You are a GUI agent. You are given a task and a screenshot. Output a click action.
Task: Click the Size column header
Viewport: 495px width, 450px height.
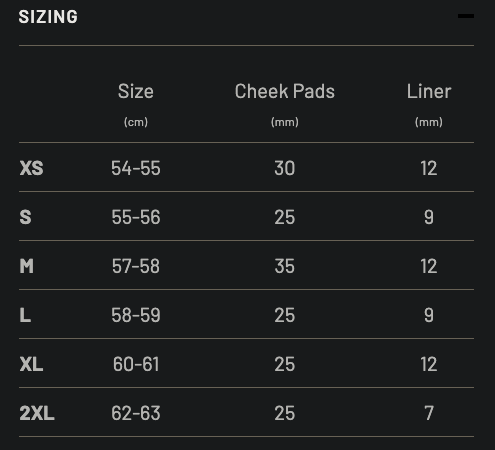point(136,91)
